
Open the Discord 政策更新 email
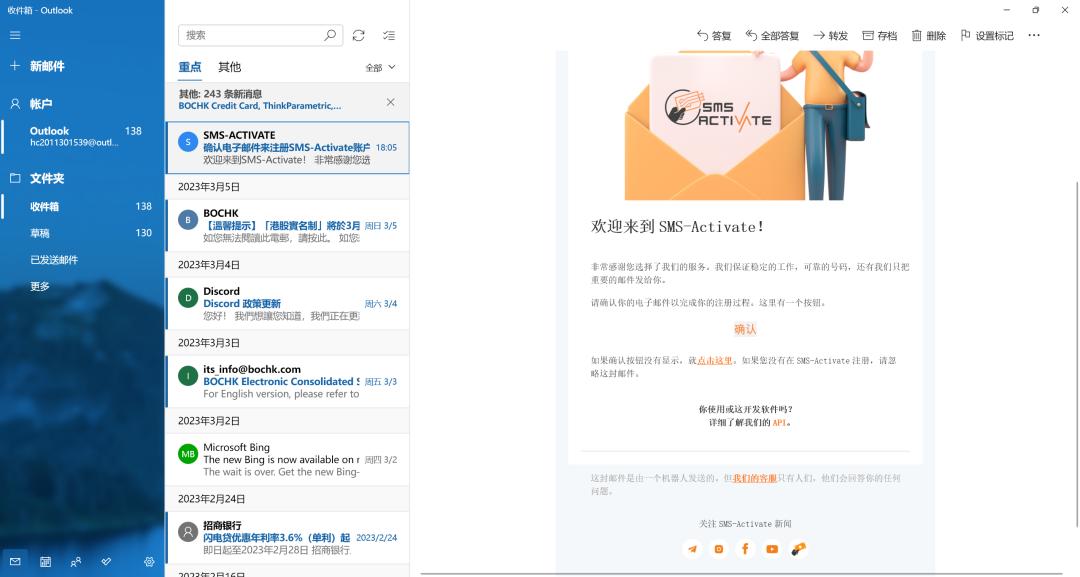287,304
